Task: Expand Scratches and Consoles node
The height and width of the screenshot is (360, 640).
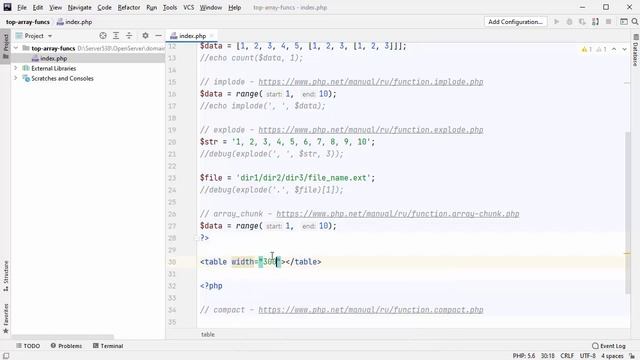Action: (16, 78)
